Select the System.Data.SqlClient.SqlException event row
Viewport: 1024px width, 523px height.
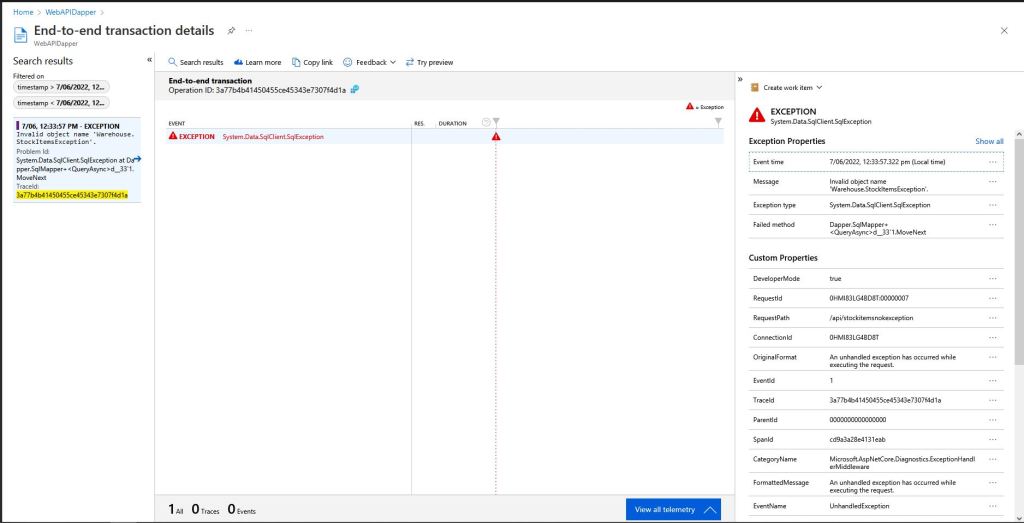tap(272, 136)
